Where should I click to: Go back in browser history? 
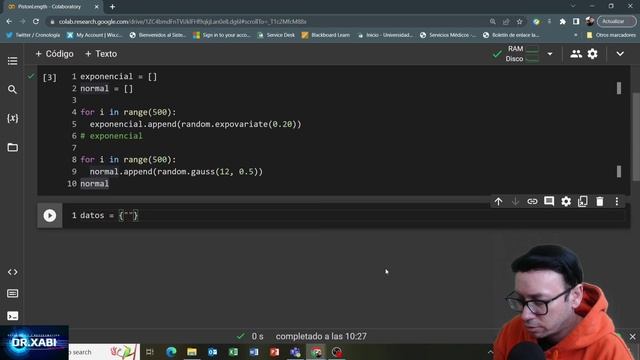pos(9,21)
